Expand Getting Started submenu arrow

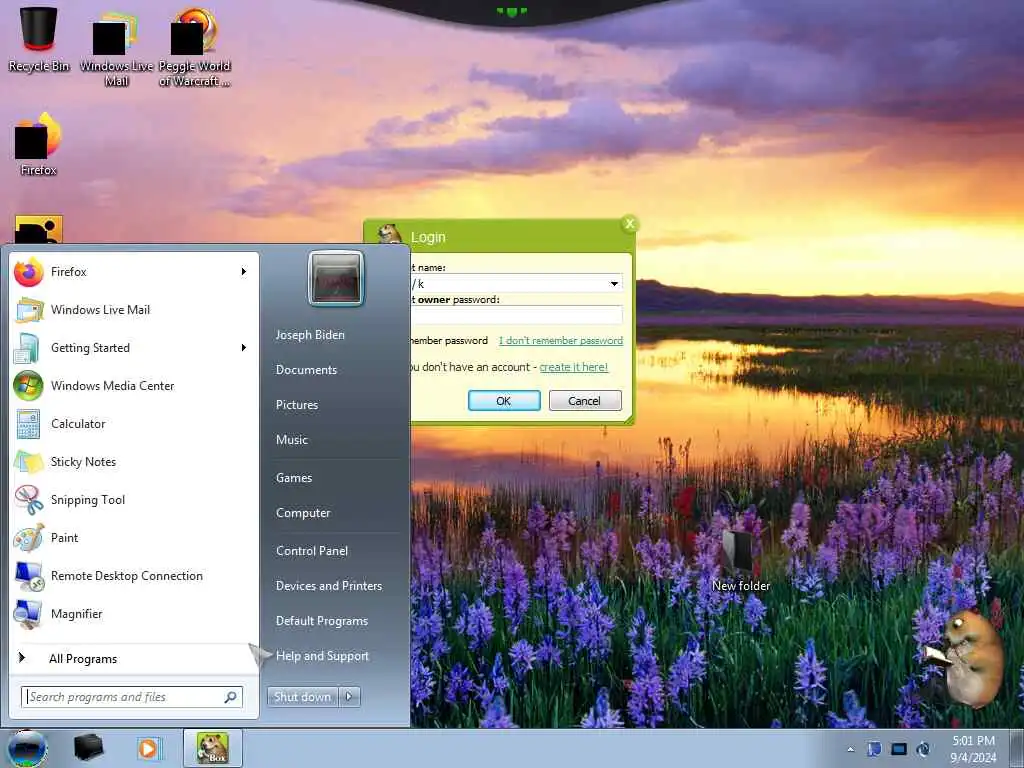(x=244, y=347)
